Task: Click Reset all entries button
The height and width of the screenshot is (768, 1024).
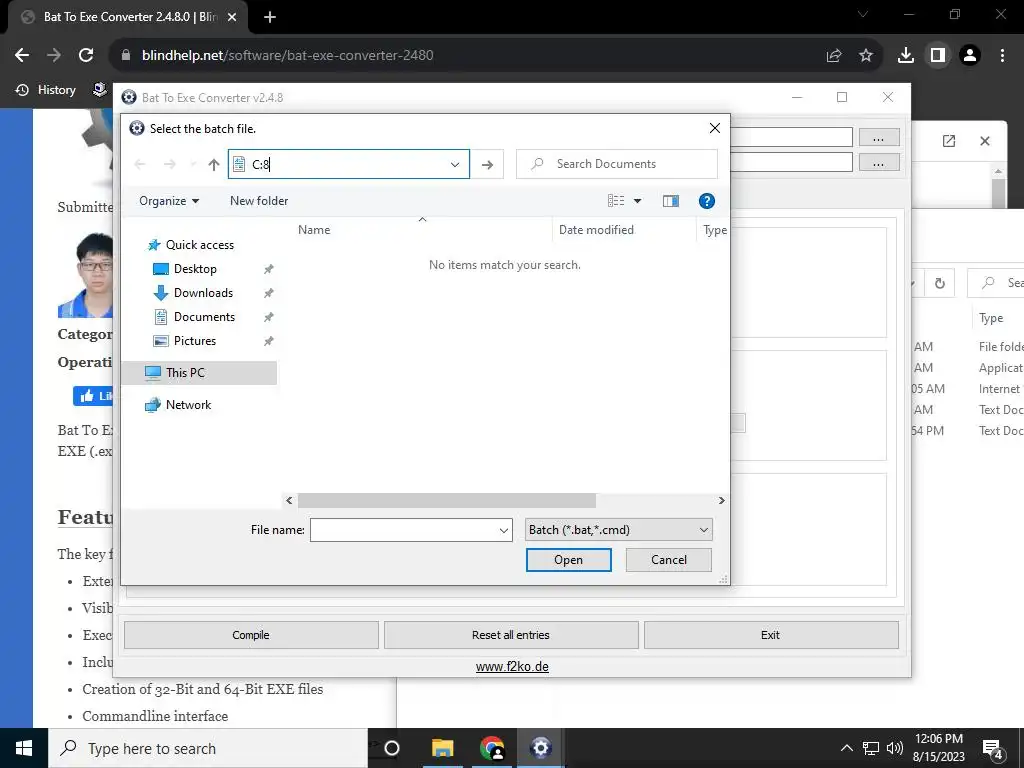Action: [511, 635]
